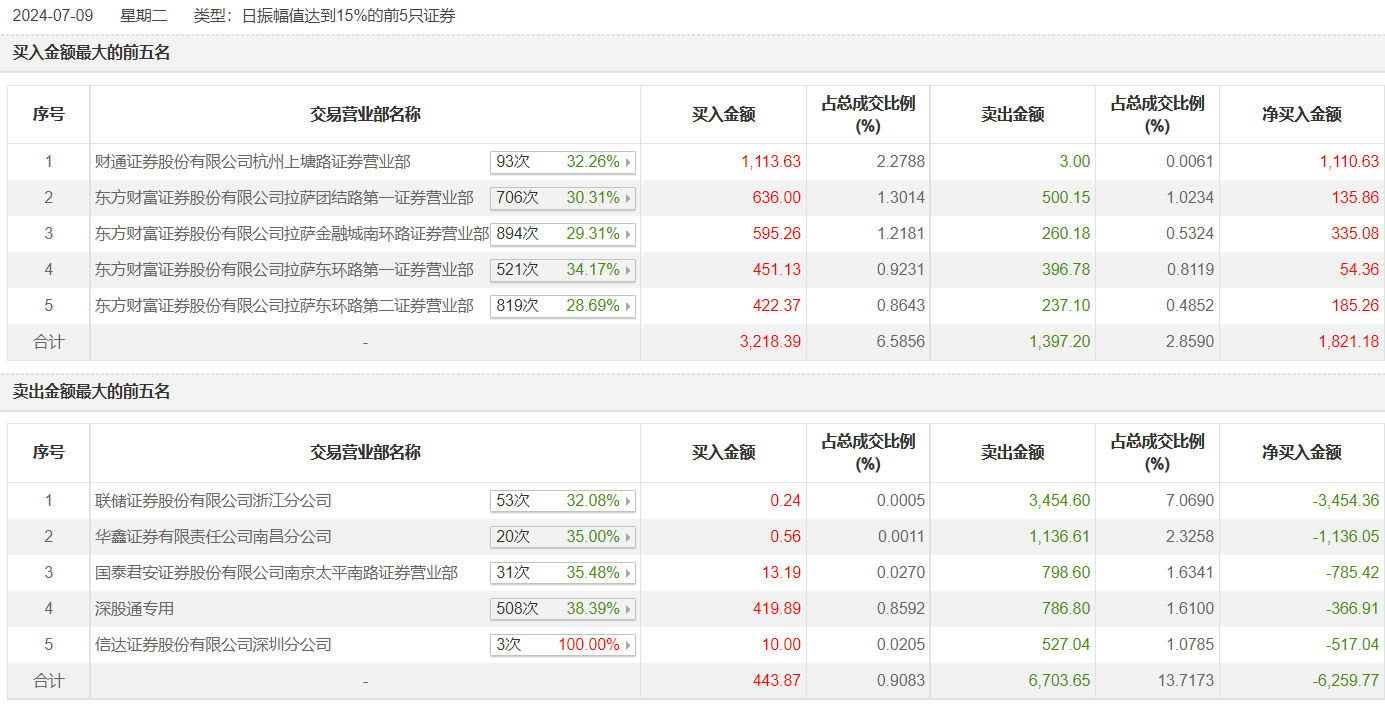The width and height of the screenshot is (1385, 704).
Task: Open 信达证券股份有限公司深圳分公司 link
Action: [213, 645]
